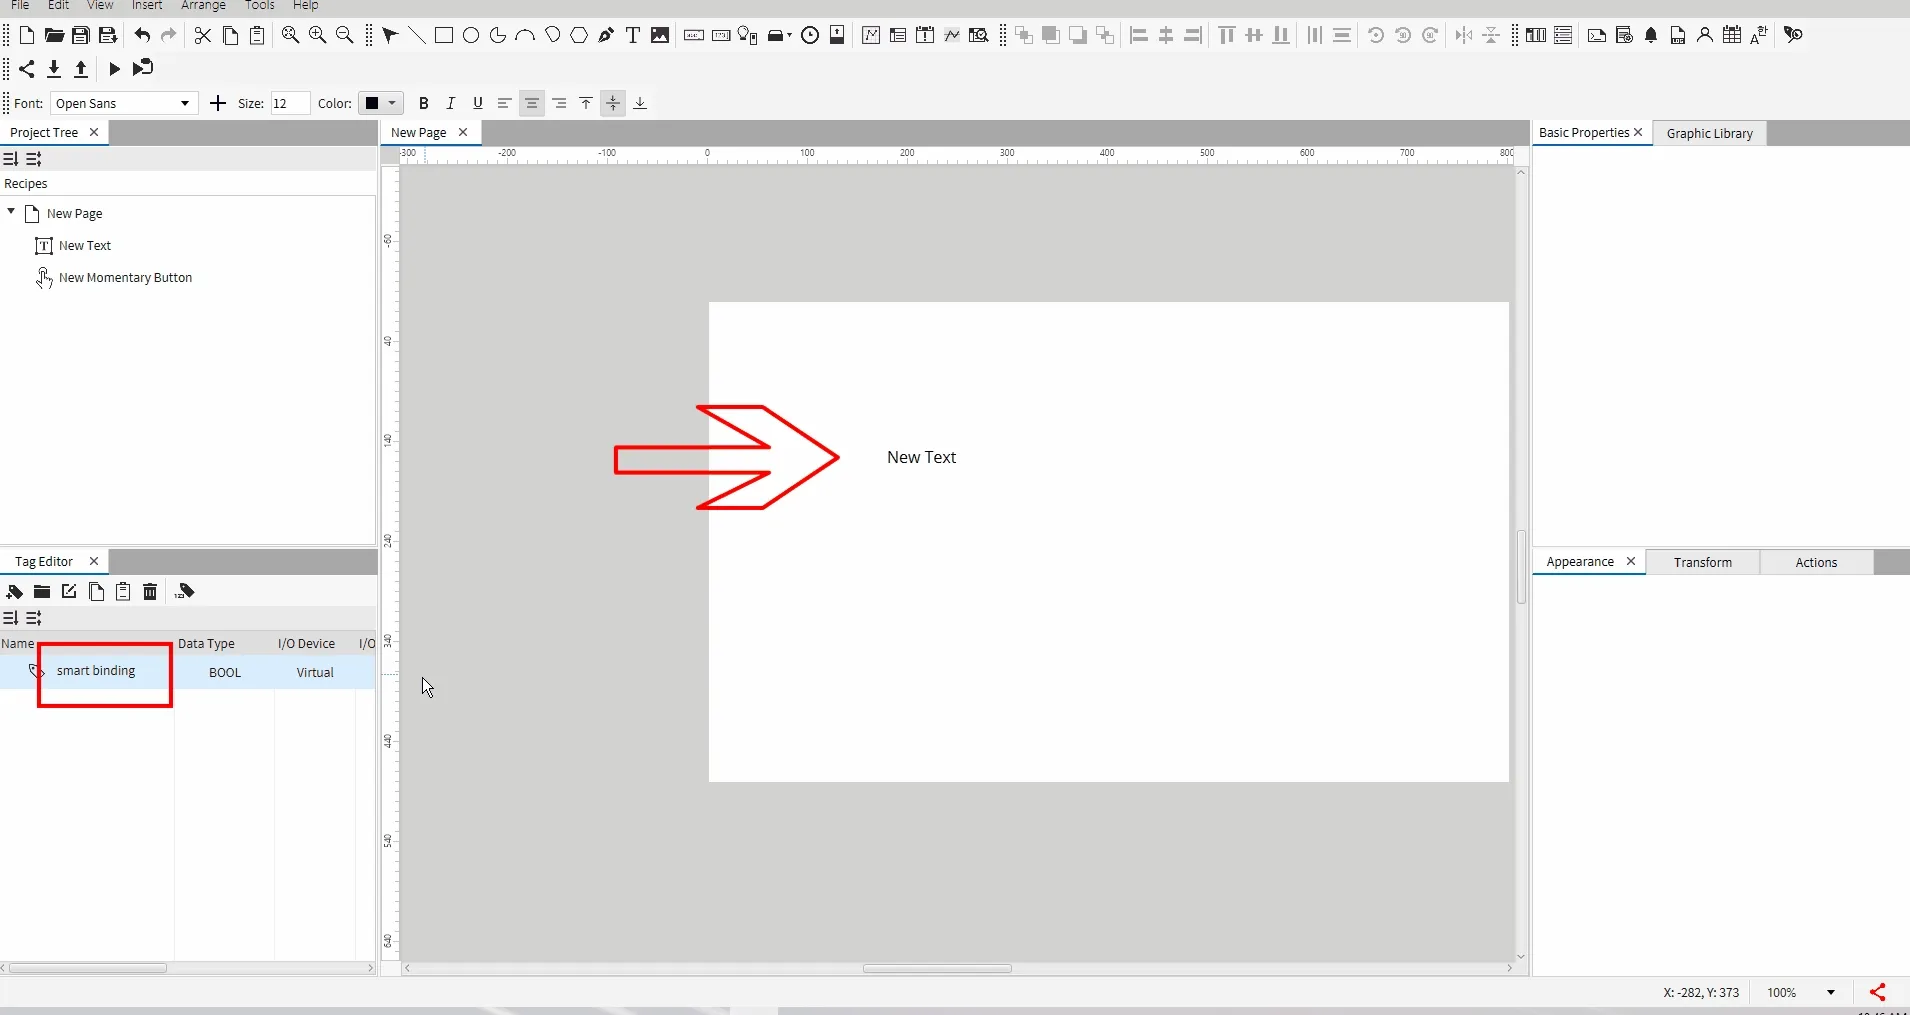Open the Font dropdown showing Open Sans

pyautogui.click(x=124, y=104)
